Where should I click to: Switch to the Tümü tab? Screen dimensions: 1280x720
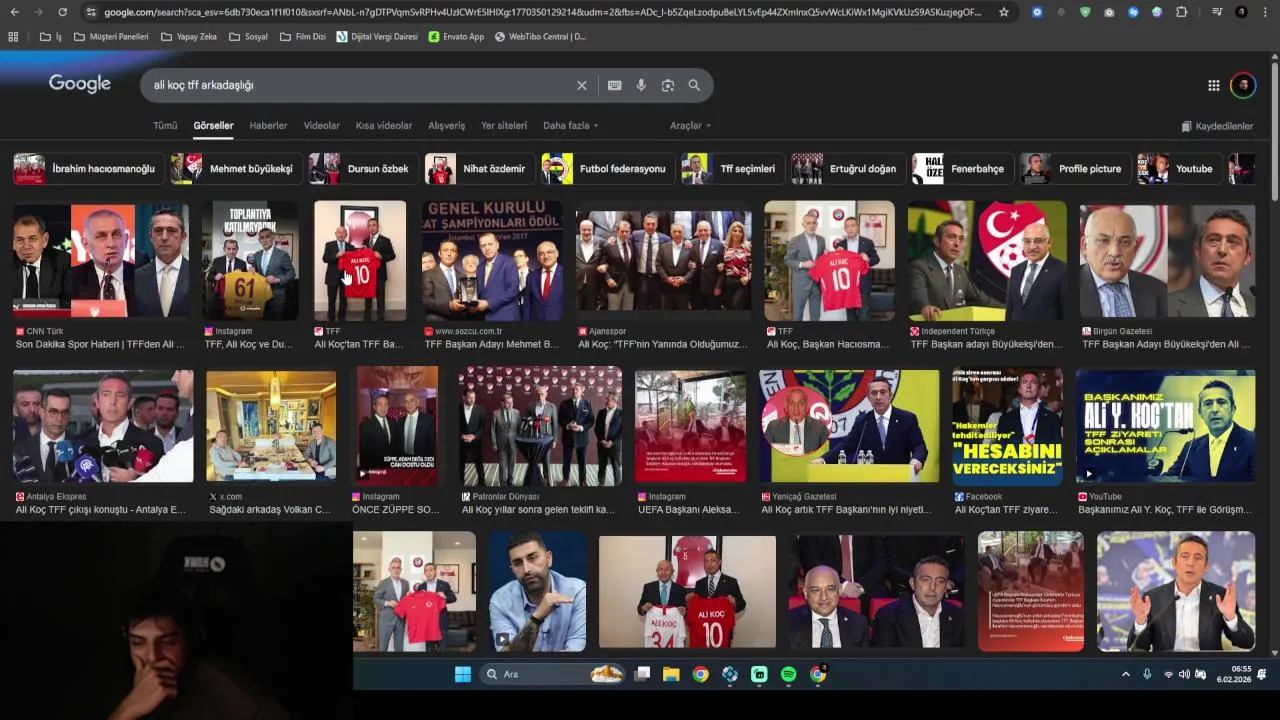pos(165,126)
